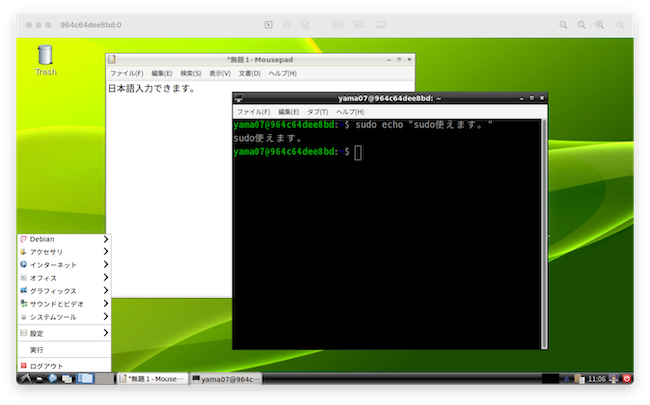Expand the システムツール submenu
This screenshot has width=650, height=405.
(x=64, y=317)
